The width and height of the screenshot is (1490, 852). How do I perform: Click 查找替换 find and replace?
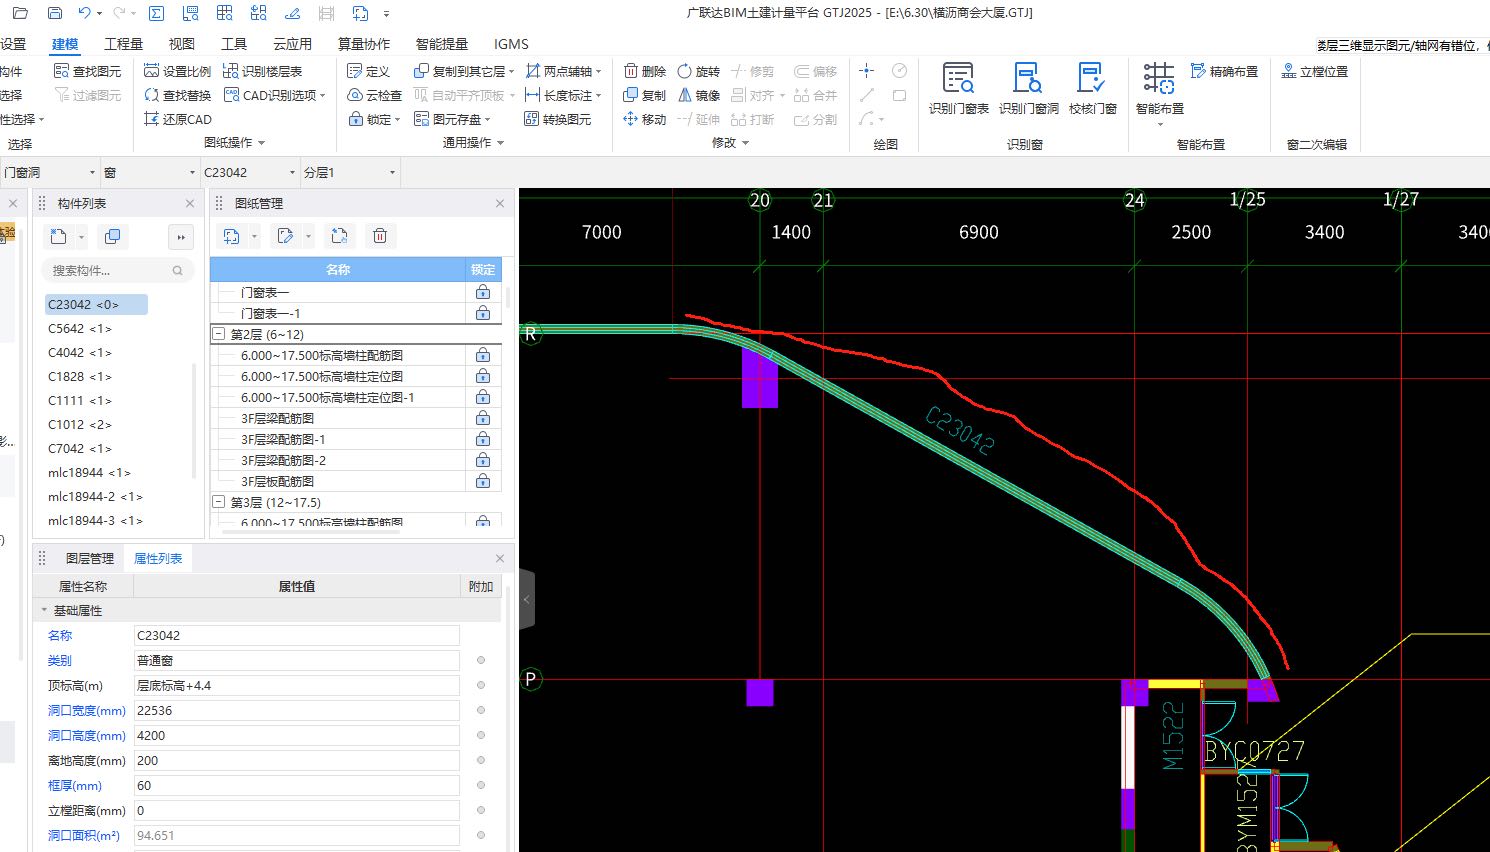[177, 95]
